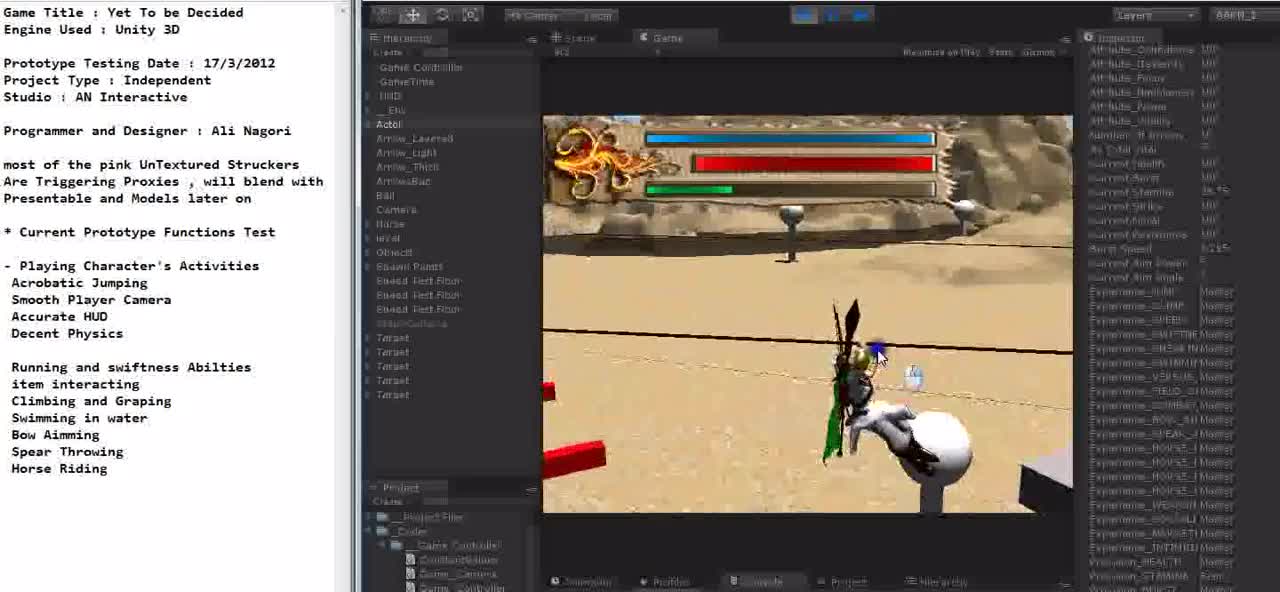
Task: Select Game Controller in the Hierarchy list
Action: (420, 67)
